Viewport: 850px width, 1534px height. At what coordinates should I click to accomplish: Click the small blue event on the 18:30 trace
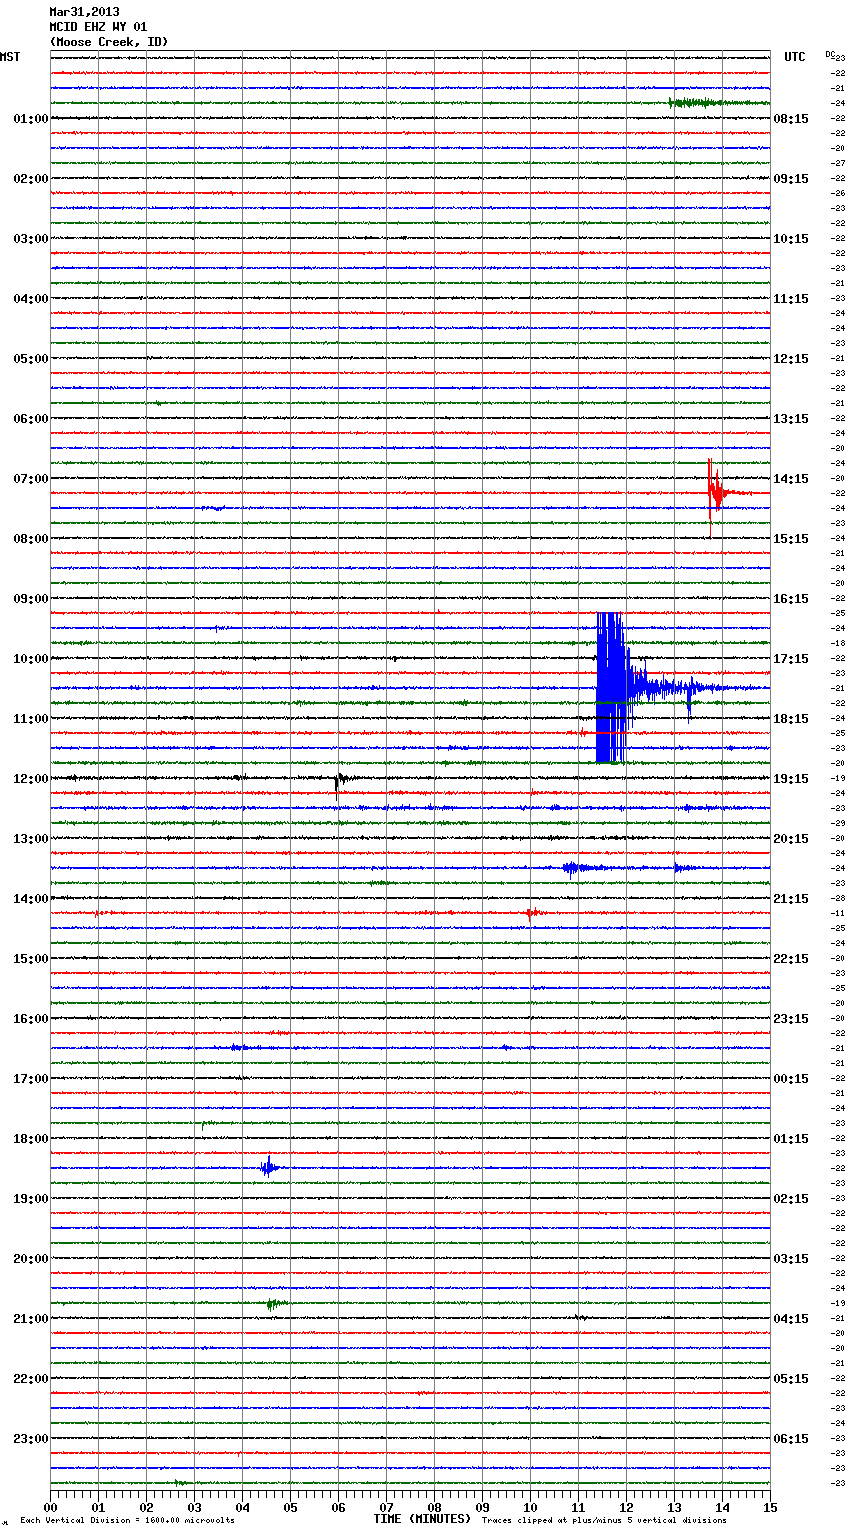(x=268, y=1167)
